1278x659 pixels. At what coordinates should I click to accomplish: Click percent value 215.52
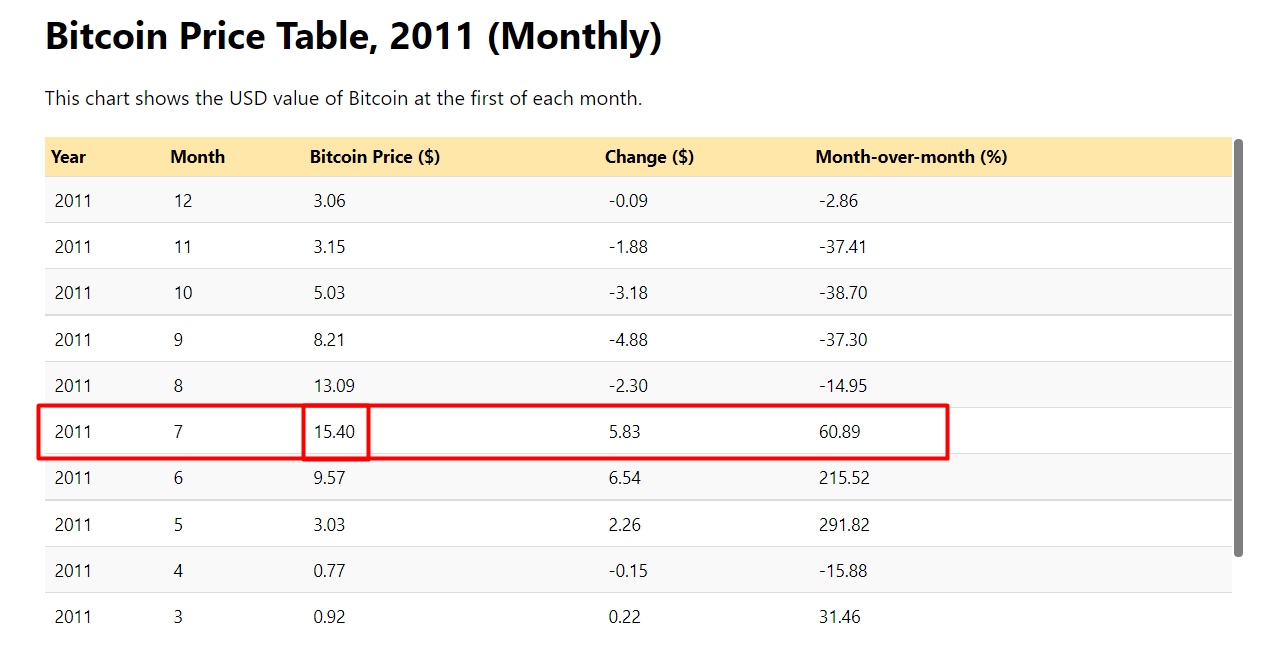(x=844, y=478)
